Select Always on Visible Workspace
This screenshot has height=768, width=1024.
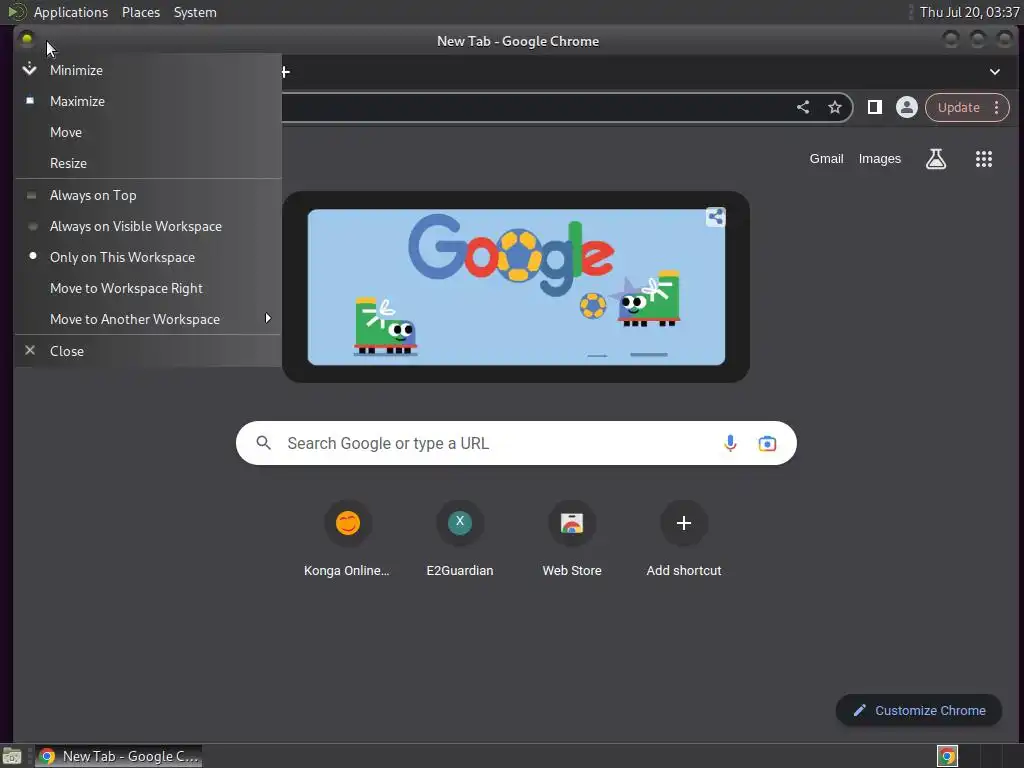[x=148, y=226]
